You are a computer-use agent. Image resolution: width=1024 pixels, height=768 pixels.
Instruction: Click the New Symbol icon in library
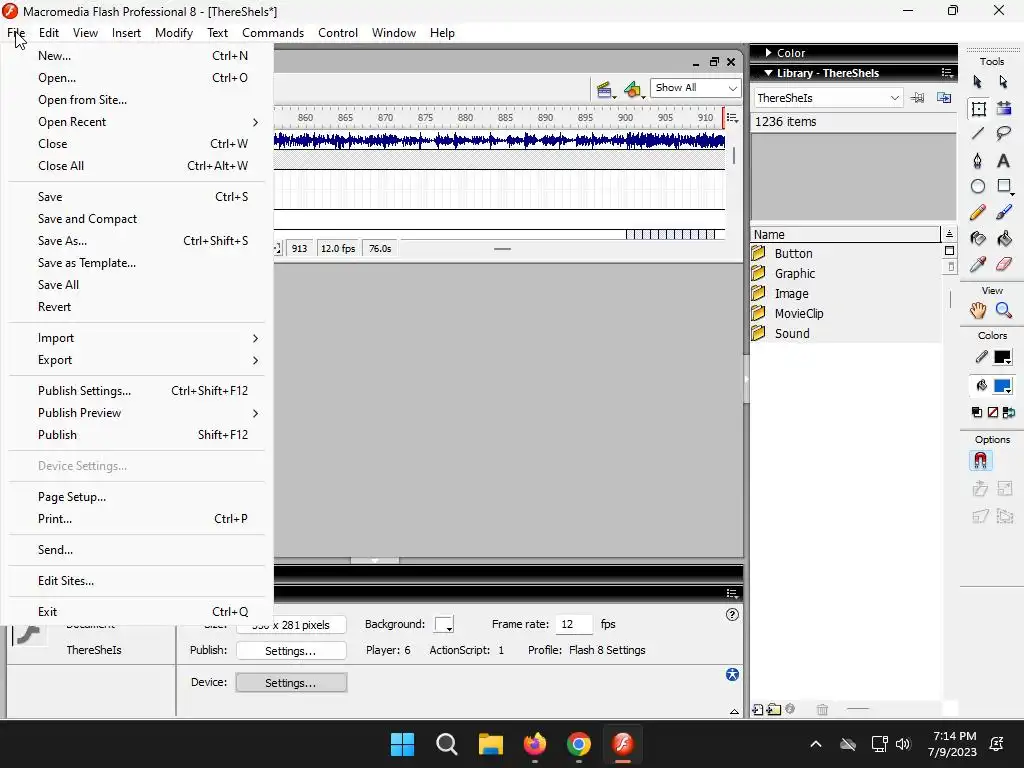pos(758,709)
